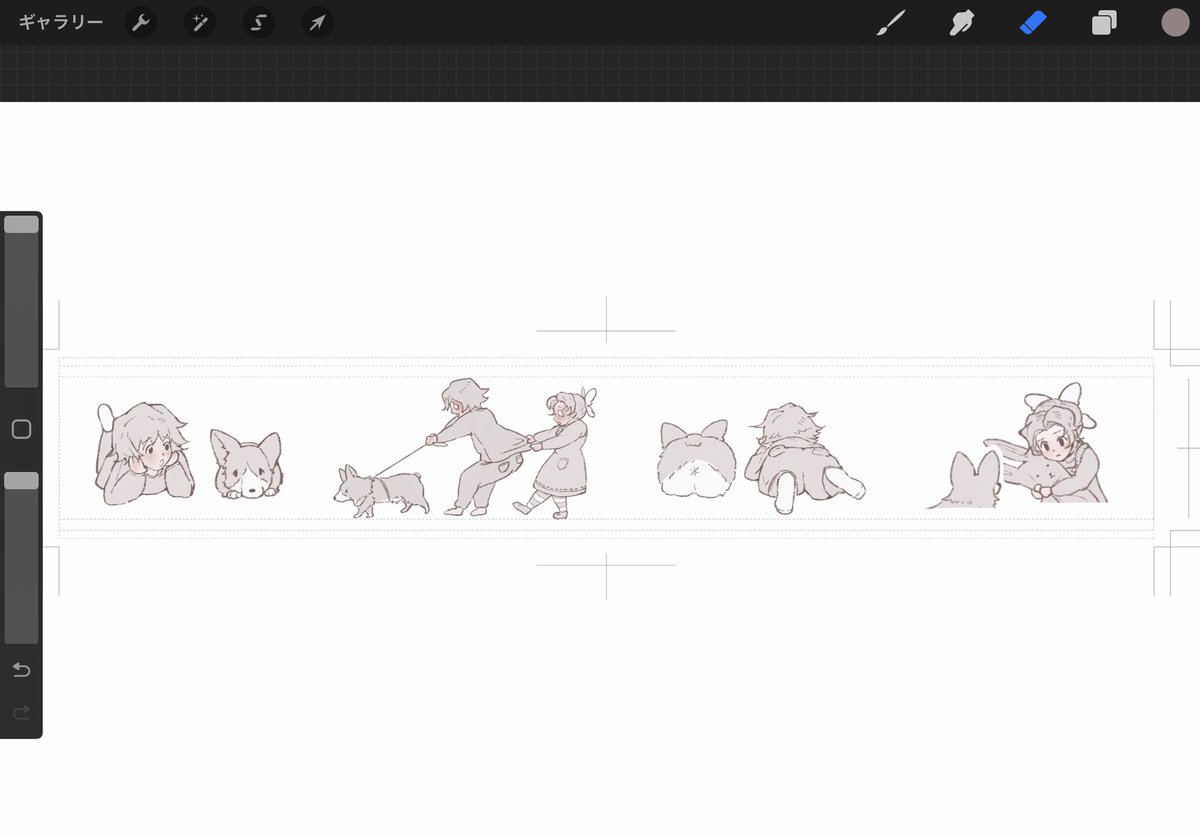The image size is (1200, 834).
Task: Open the active color picker circle
Action: [x=1175, y=22]
